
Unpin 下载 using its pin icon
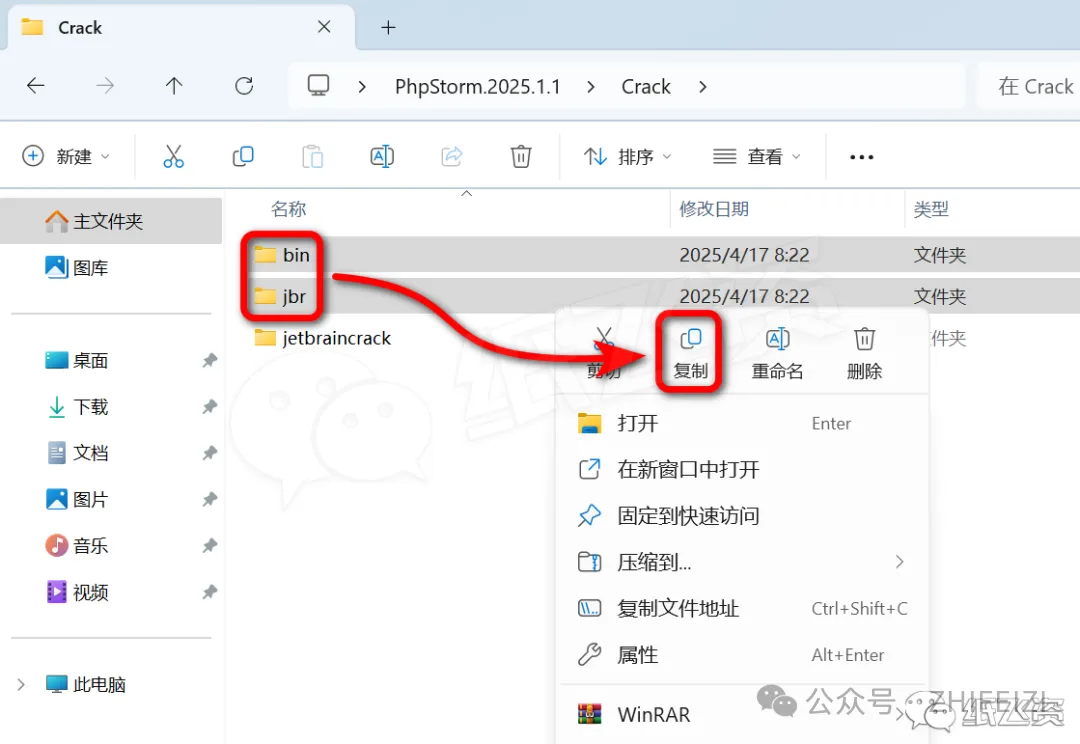pos(209,406)
